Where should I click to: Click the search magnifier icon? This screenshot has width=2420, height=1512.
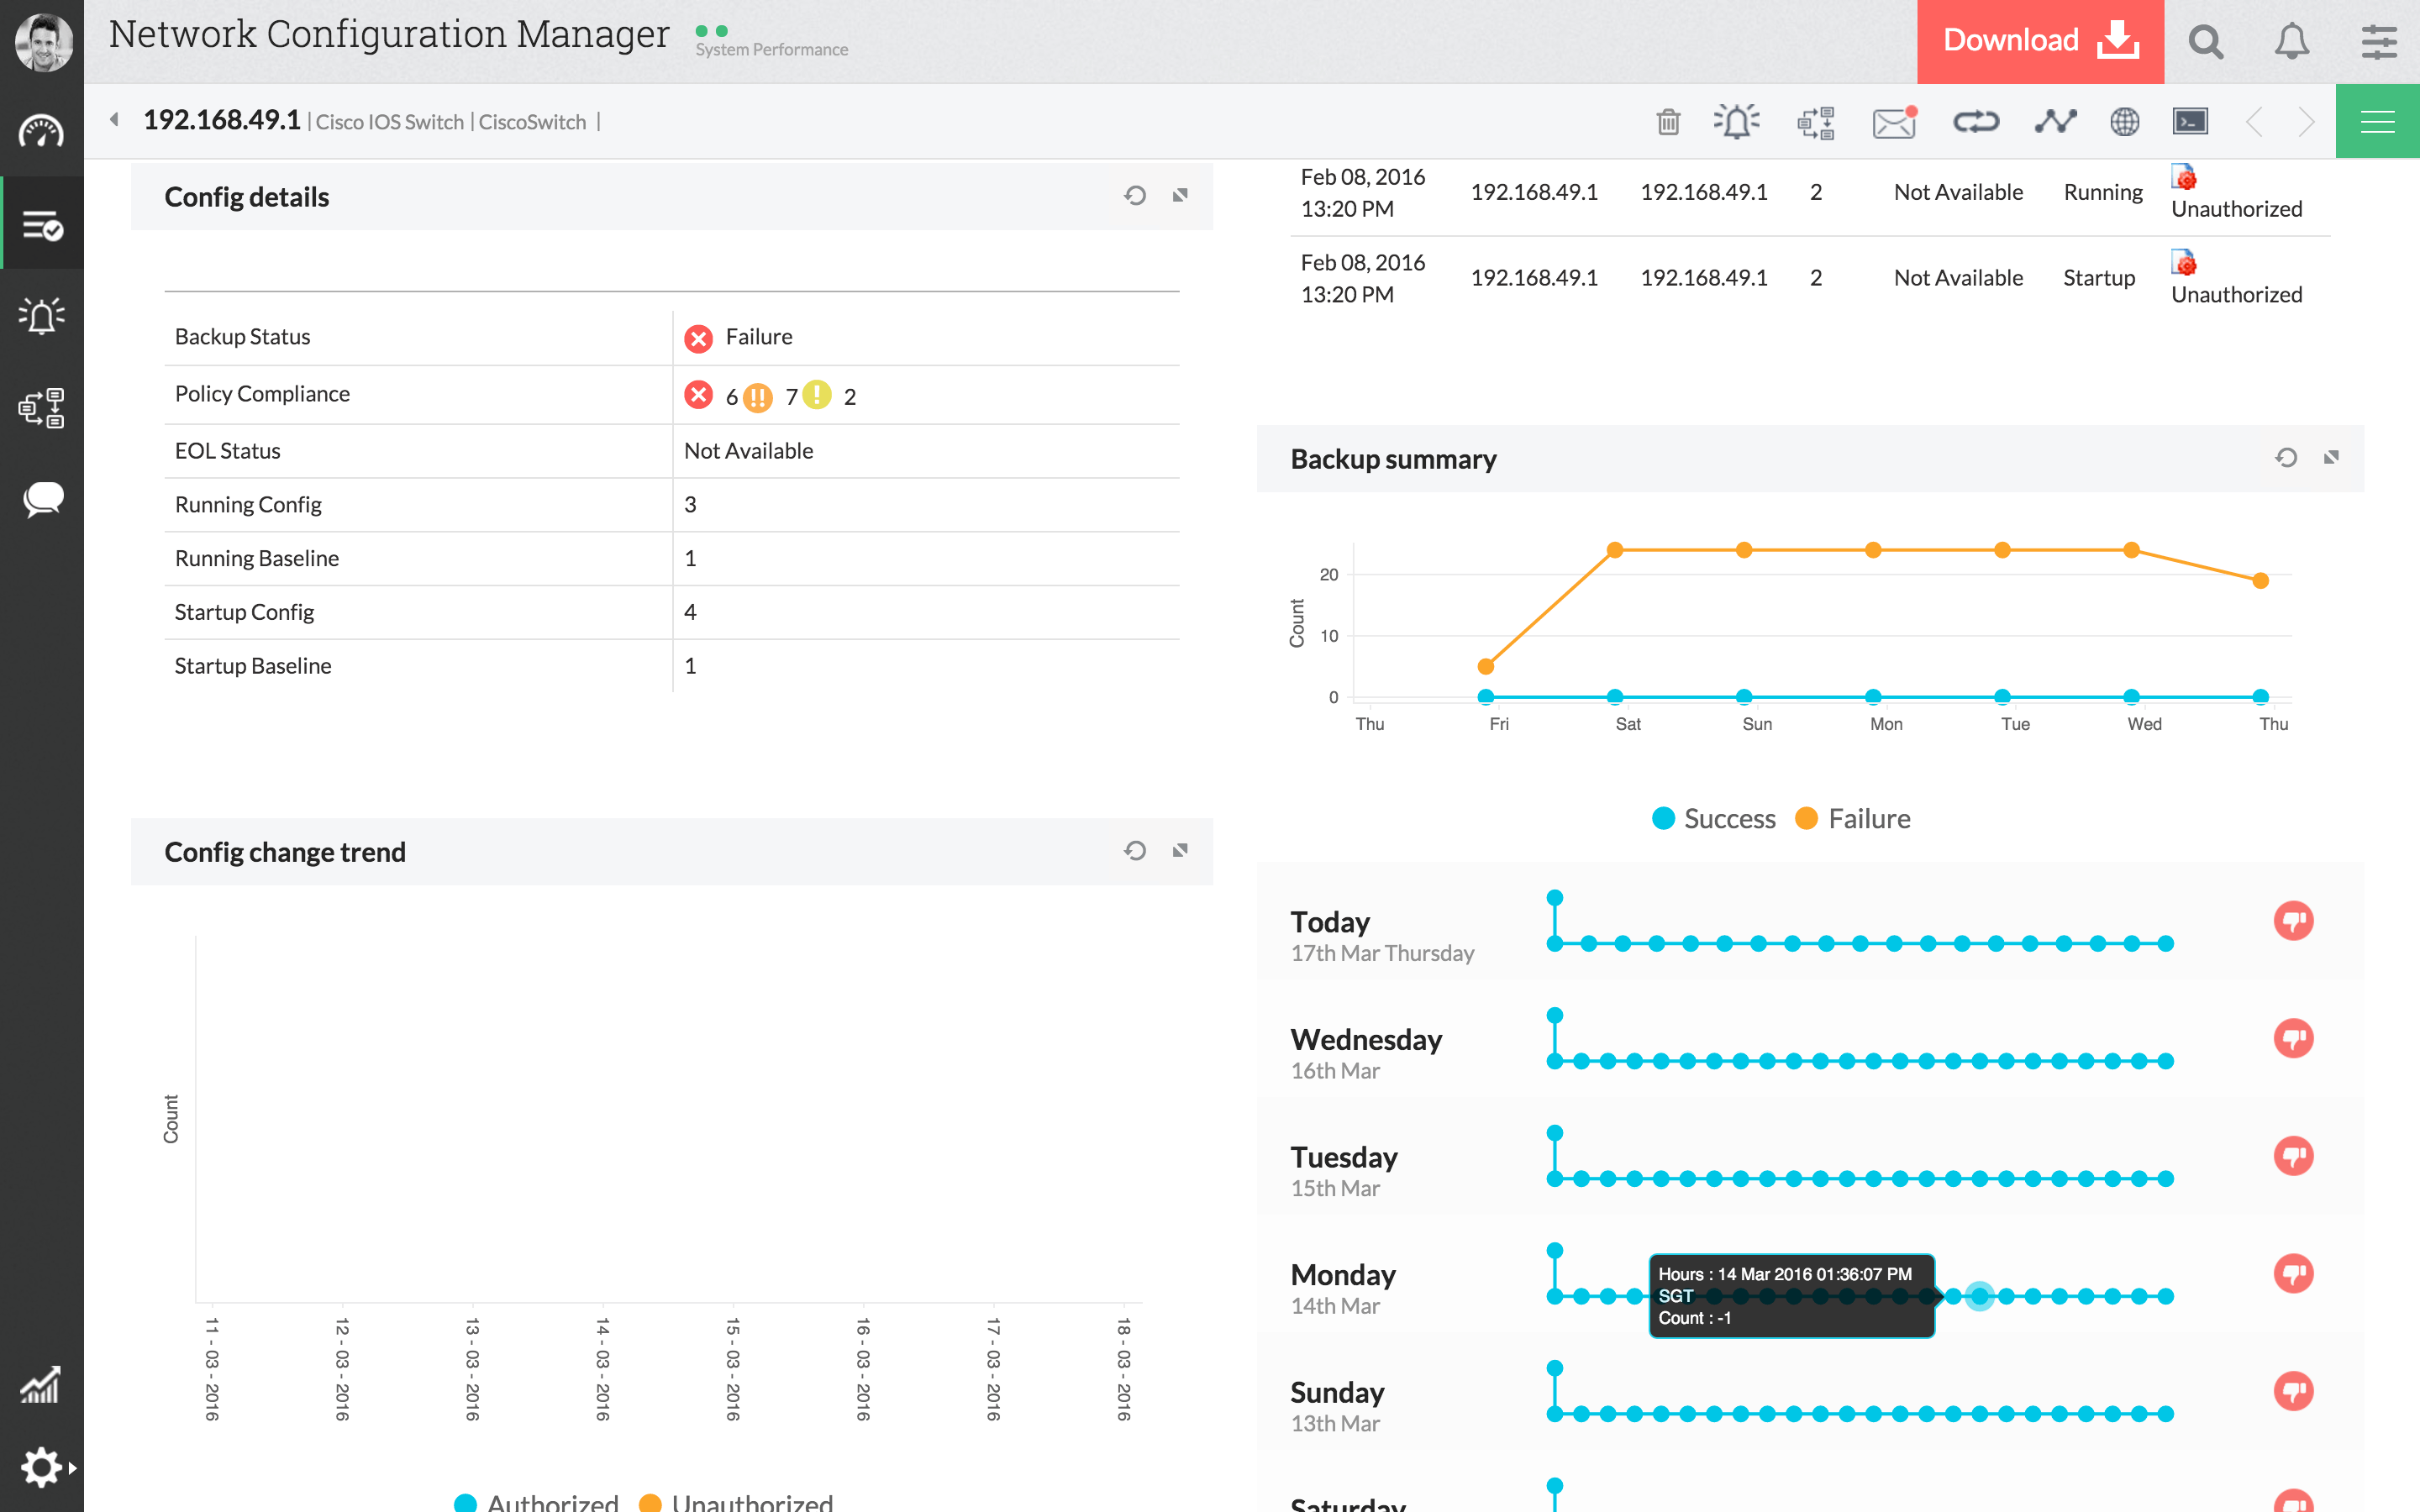(x=2206, y=42)
